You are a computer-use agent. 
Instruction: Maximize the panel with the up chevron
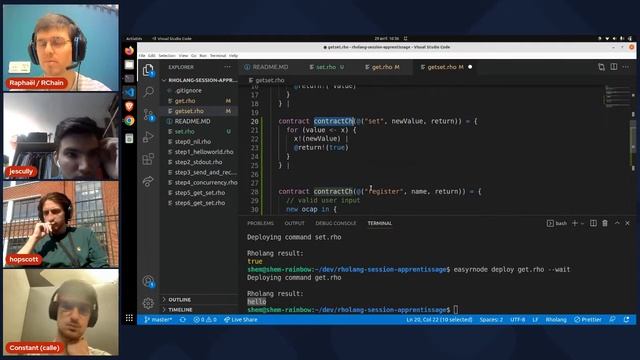(617, 223)
